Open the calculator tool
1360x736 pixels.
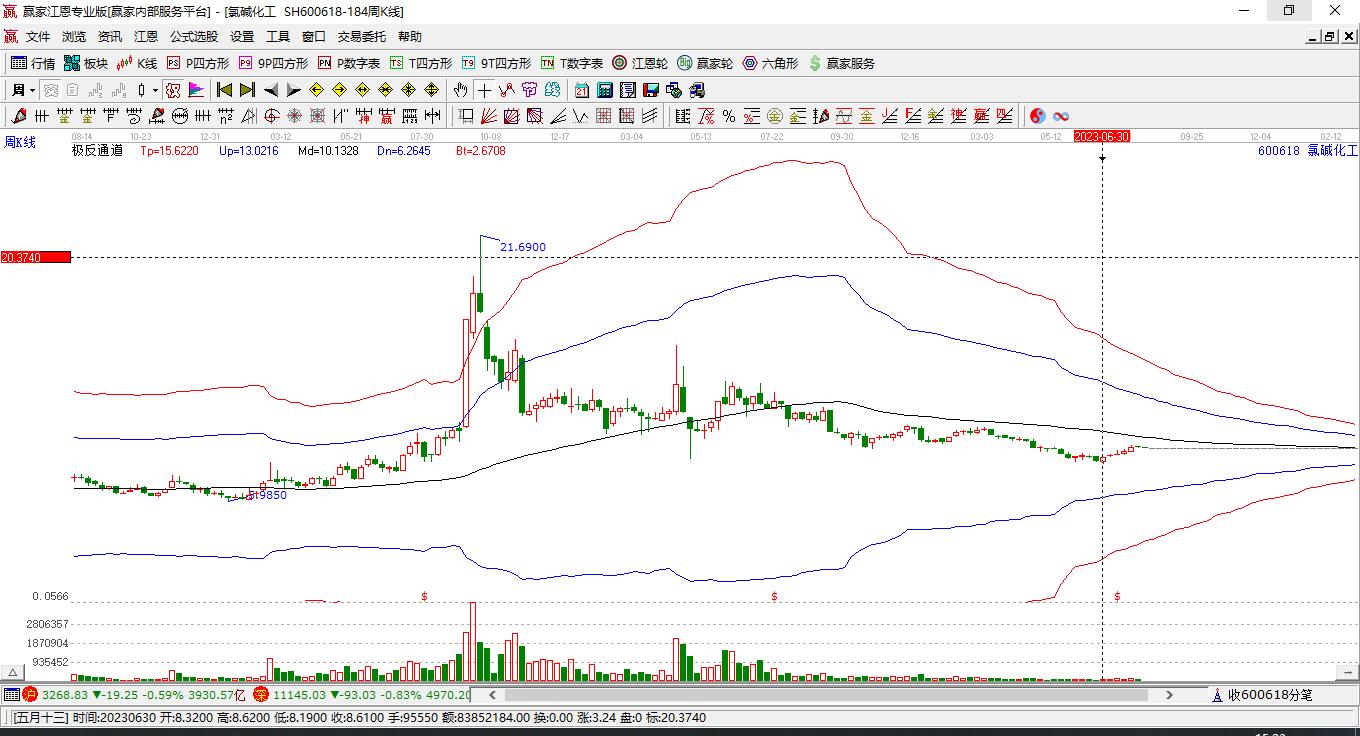[x=604, y=90]
